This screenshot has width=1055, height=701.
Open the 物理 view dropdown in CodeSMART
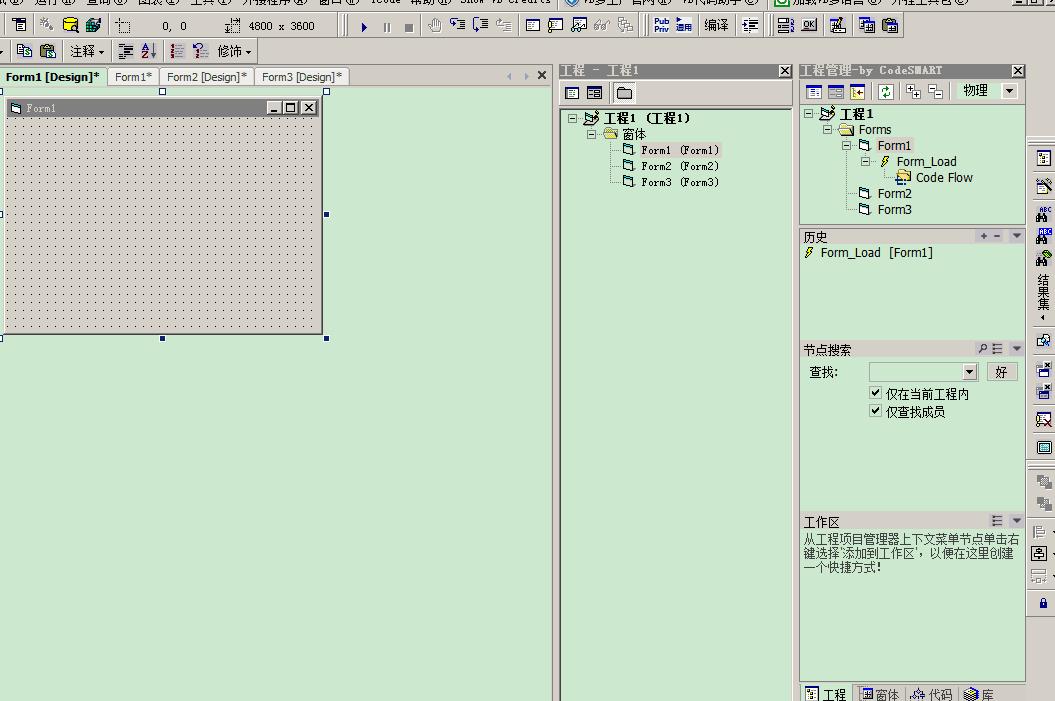(1009, 91)
